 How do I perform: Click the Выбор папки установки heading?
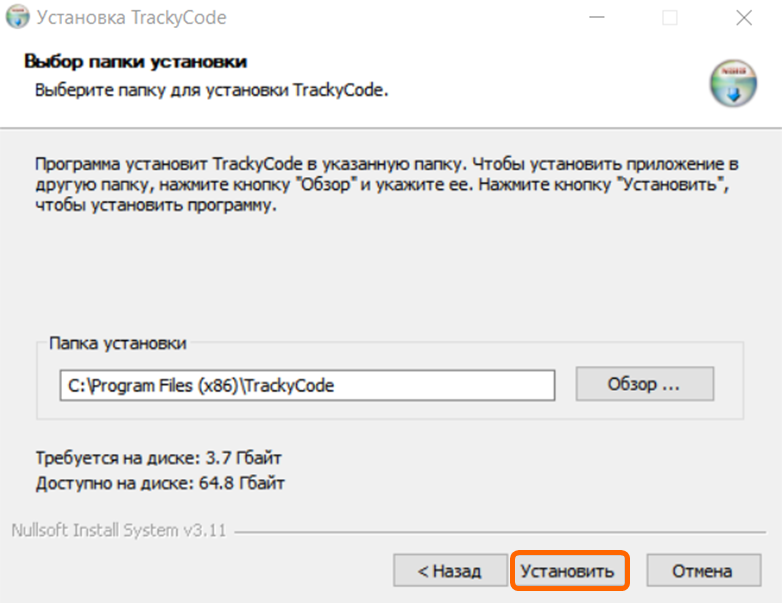[x=135, y=62]
